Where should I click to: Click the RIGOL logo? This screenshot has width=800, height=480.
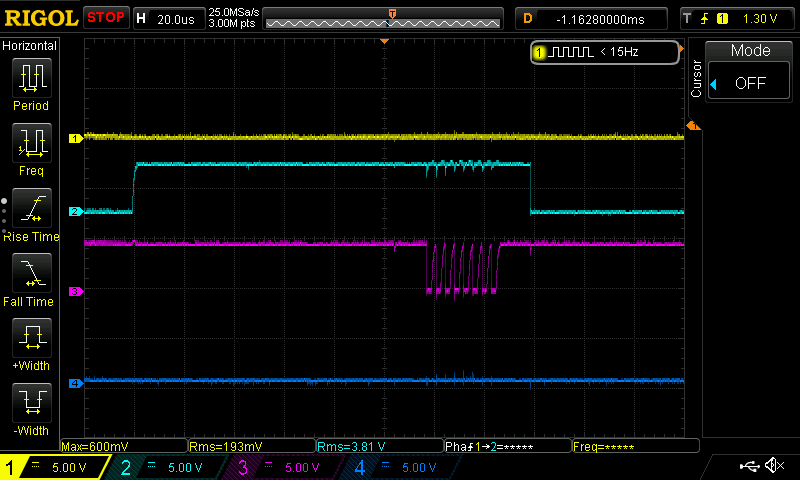[41, 18]
